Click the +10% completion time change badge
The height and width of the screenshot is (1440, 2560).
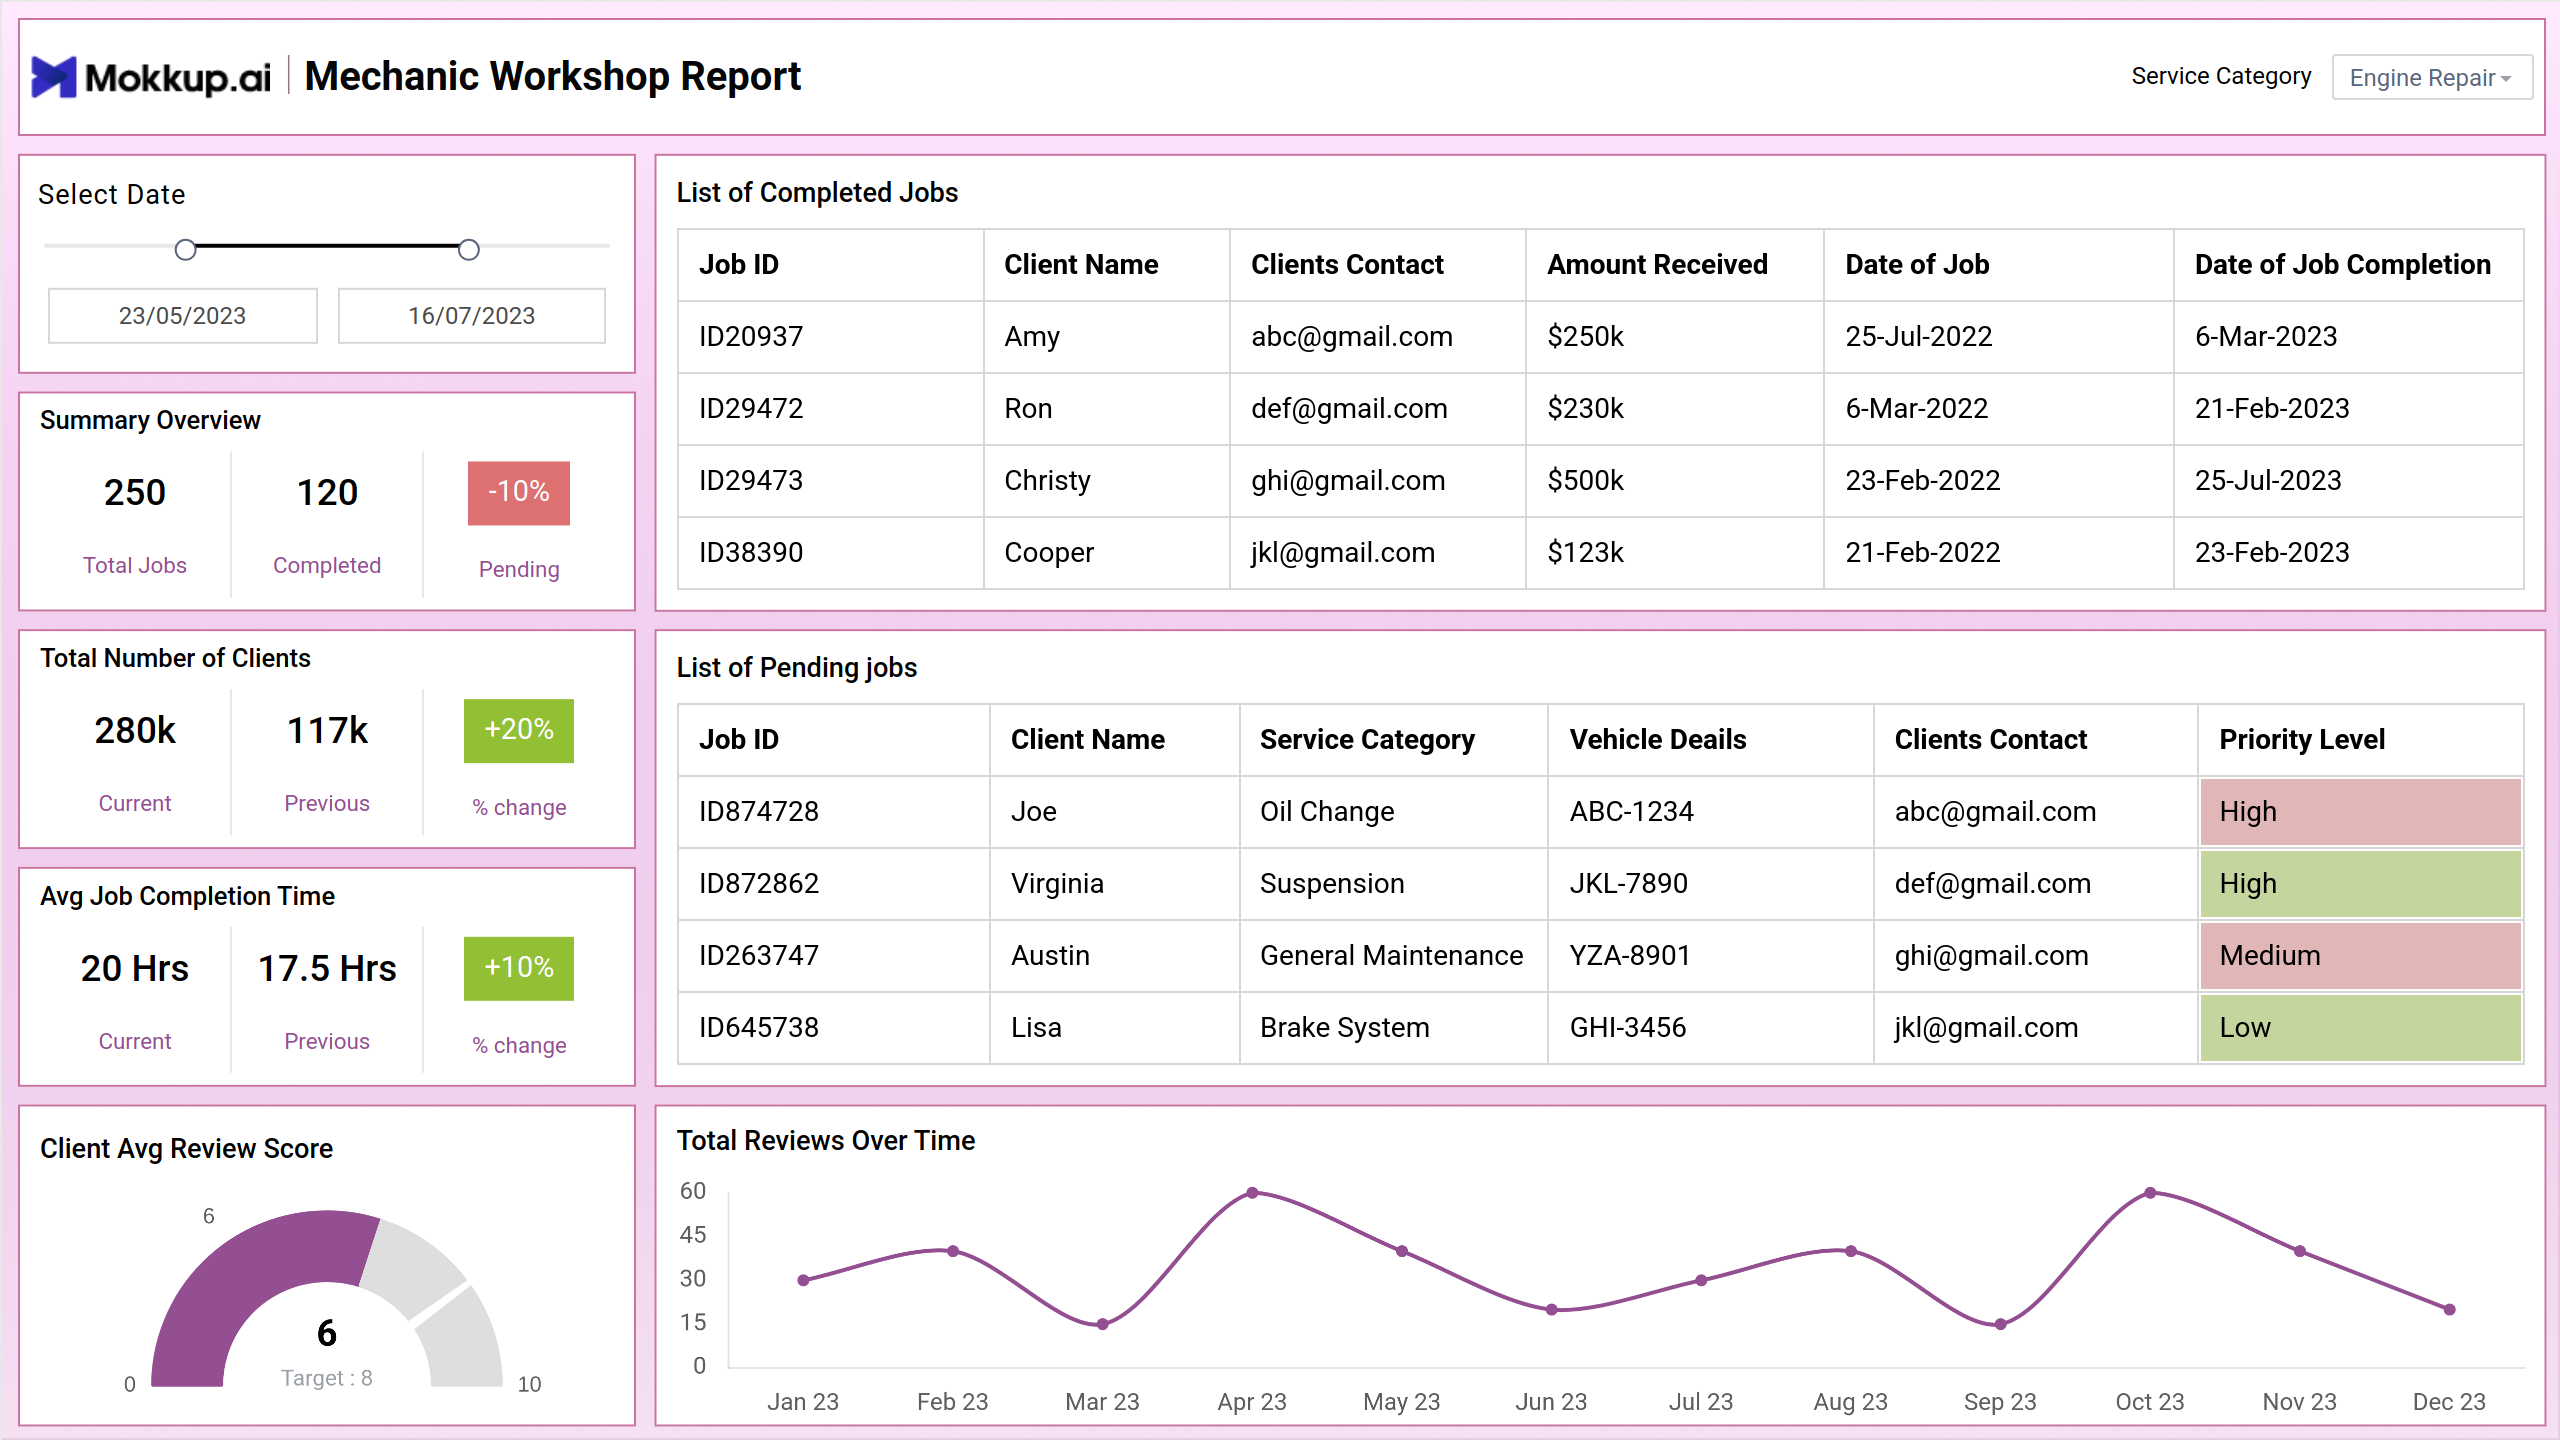pos(519,968)
